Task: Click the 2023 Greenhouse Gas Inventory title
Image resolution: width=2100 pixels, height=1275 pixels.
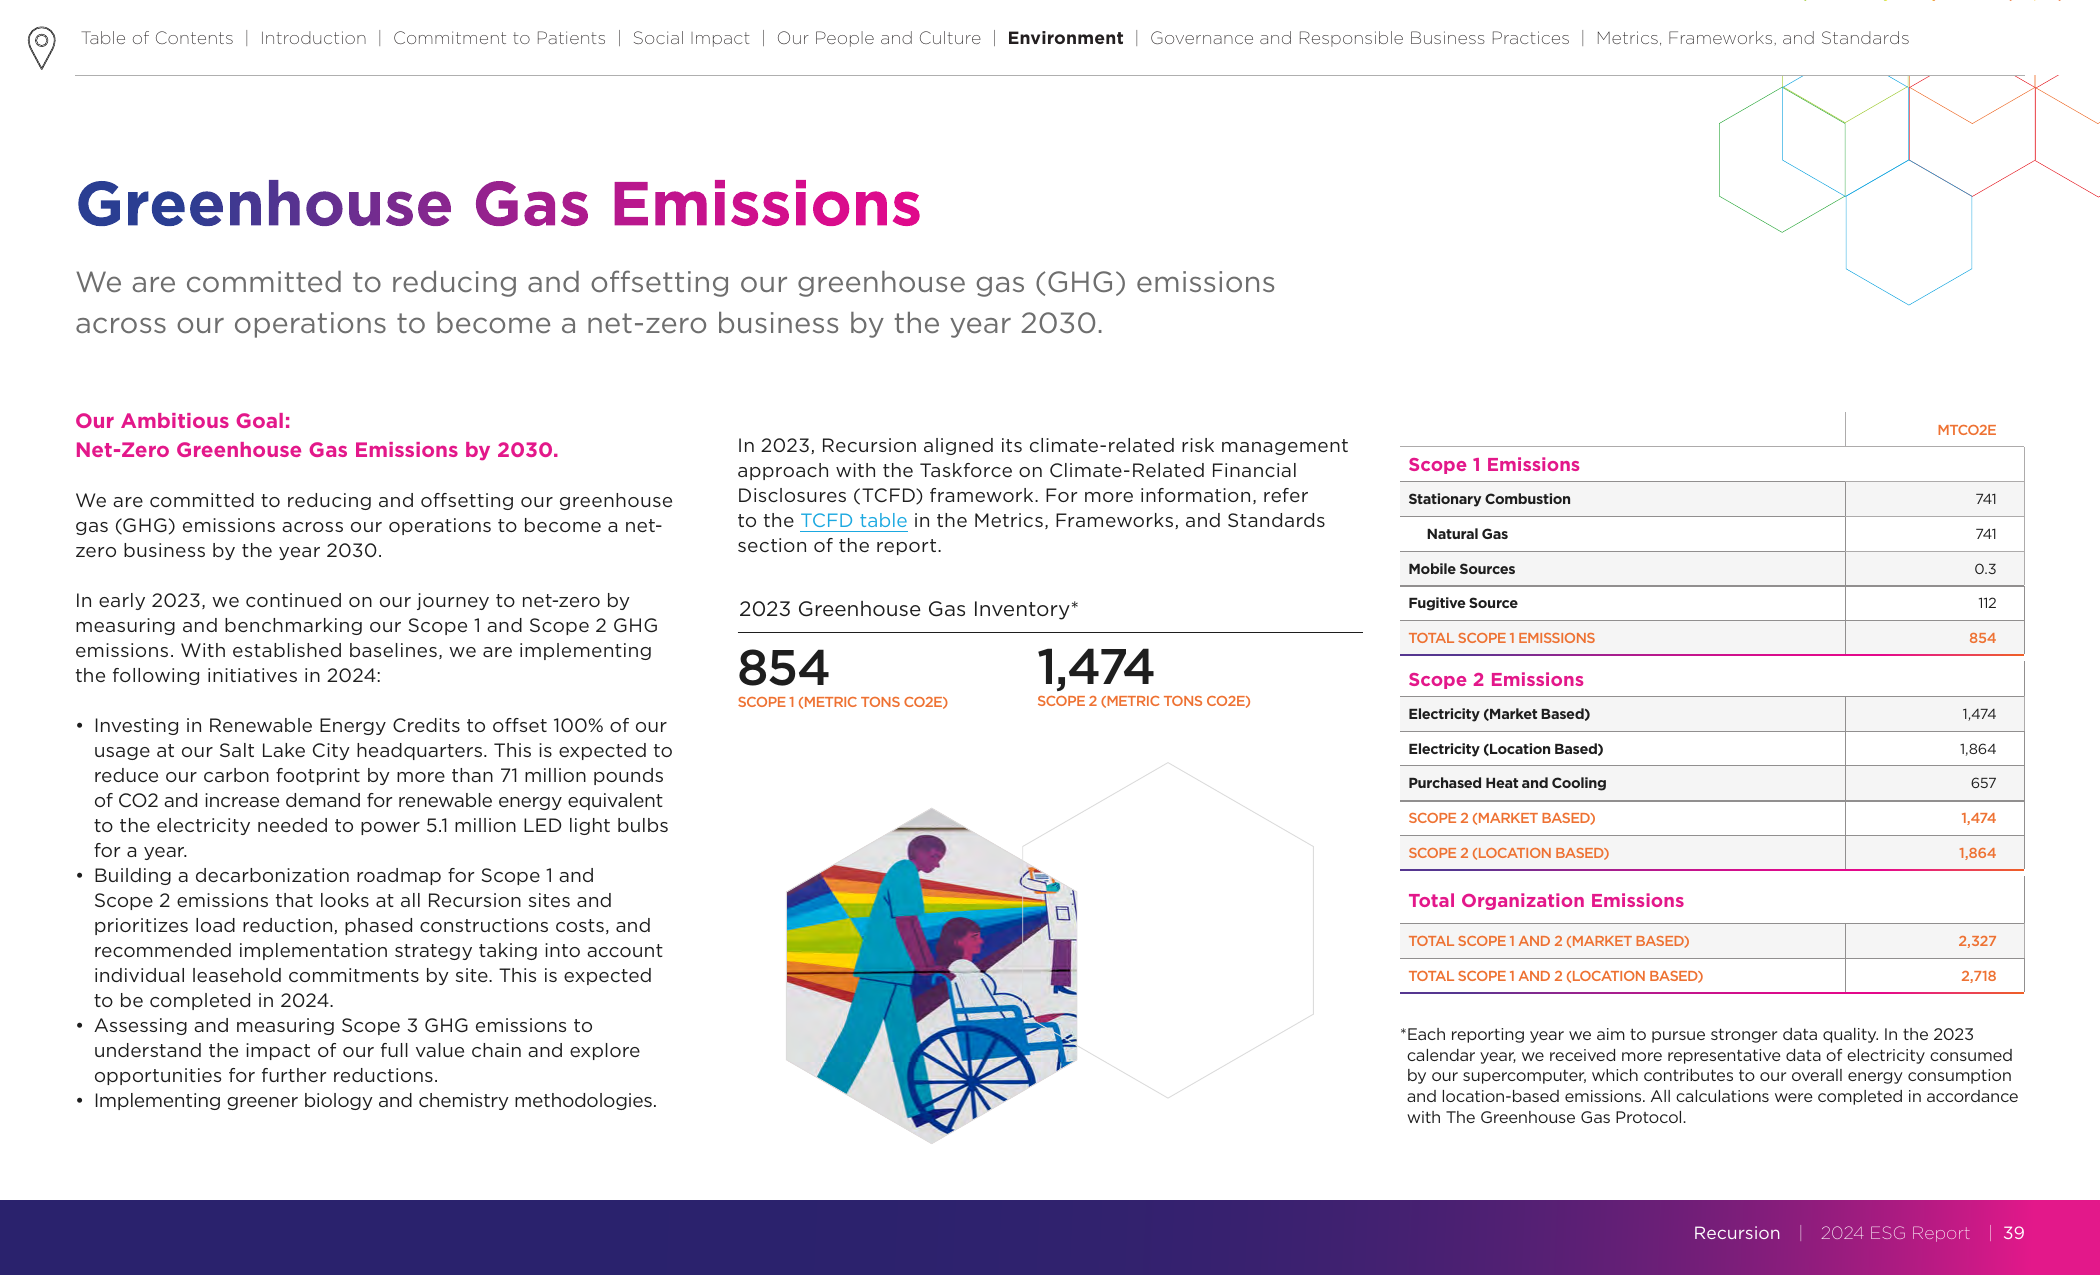Action: tap(908, 609)
